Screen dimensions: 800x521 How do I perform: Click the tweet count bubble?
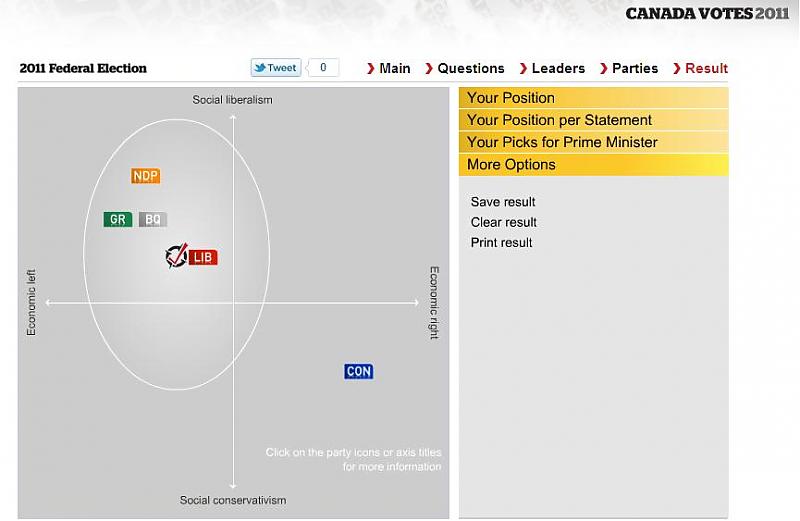(323, 67)
